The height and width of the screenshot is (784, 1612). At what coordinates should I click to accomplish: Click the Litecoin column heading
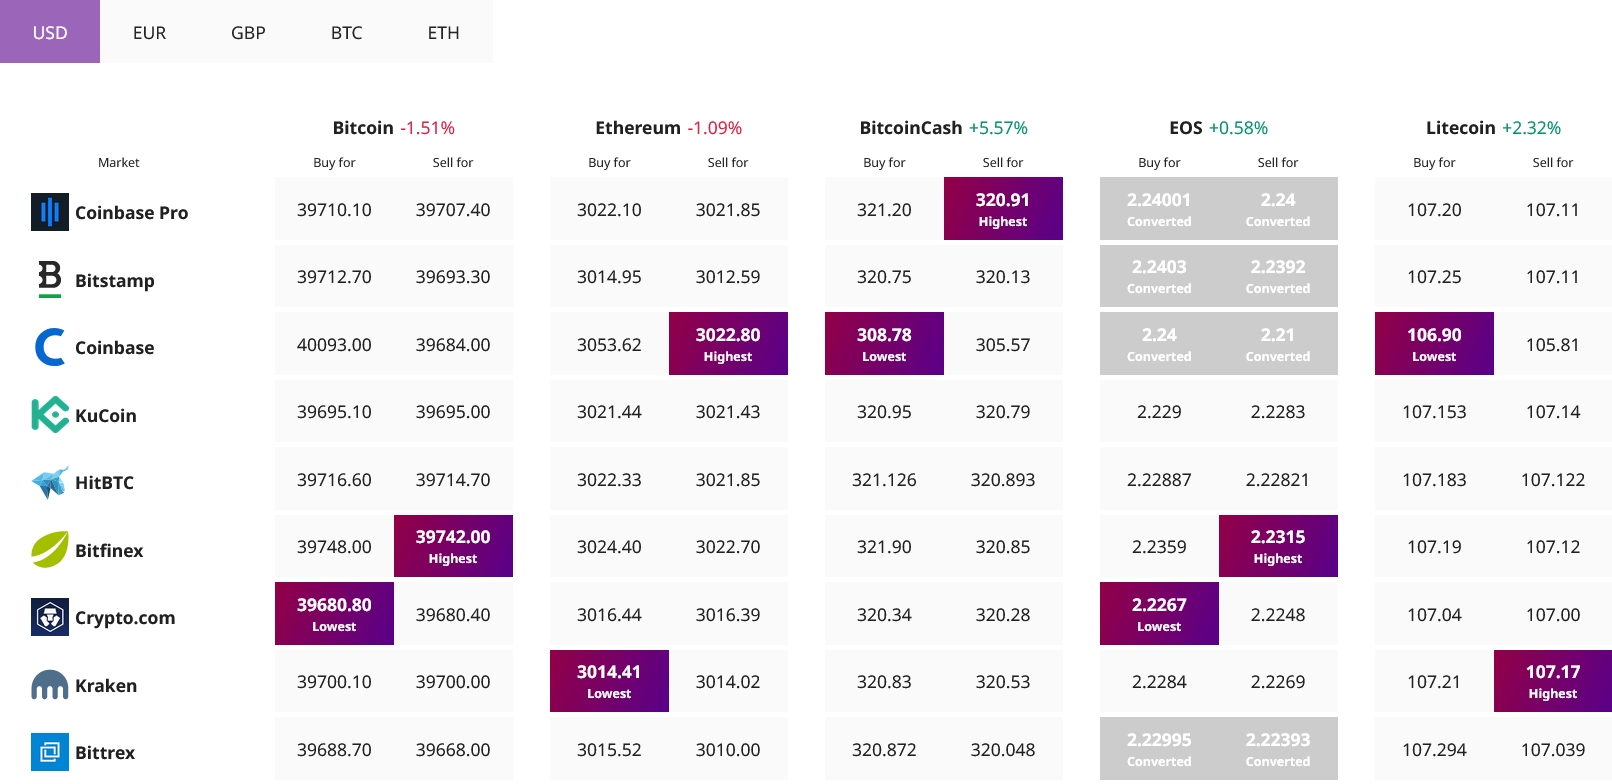pos(1461,128)
